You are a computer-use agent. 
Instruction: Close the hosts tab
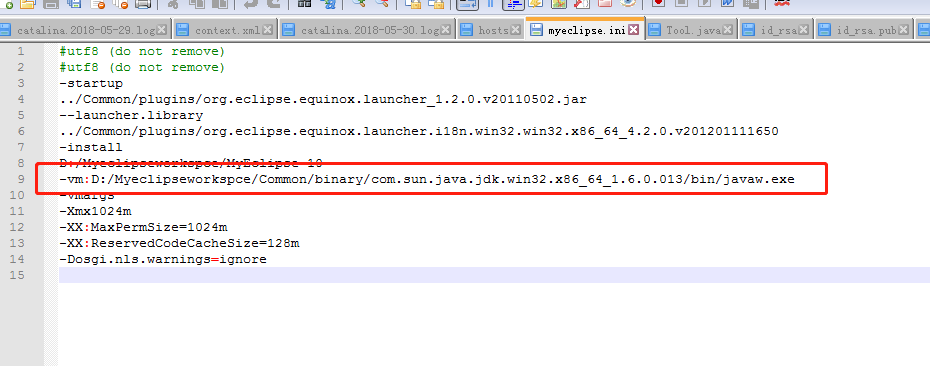point(515,30)
